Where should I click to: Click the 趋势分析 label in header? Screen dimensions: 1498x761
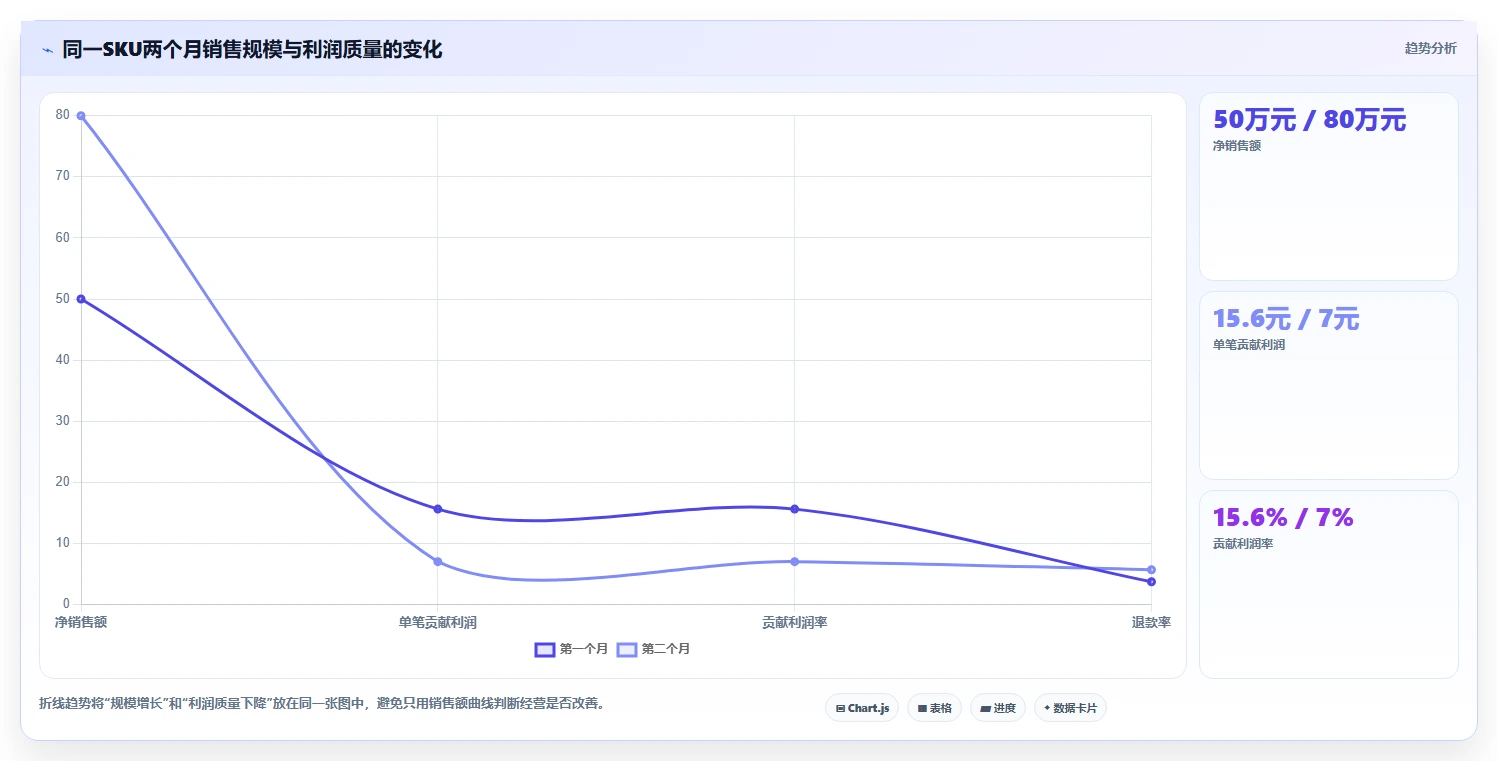coord(1430,48)
